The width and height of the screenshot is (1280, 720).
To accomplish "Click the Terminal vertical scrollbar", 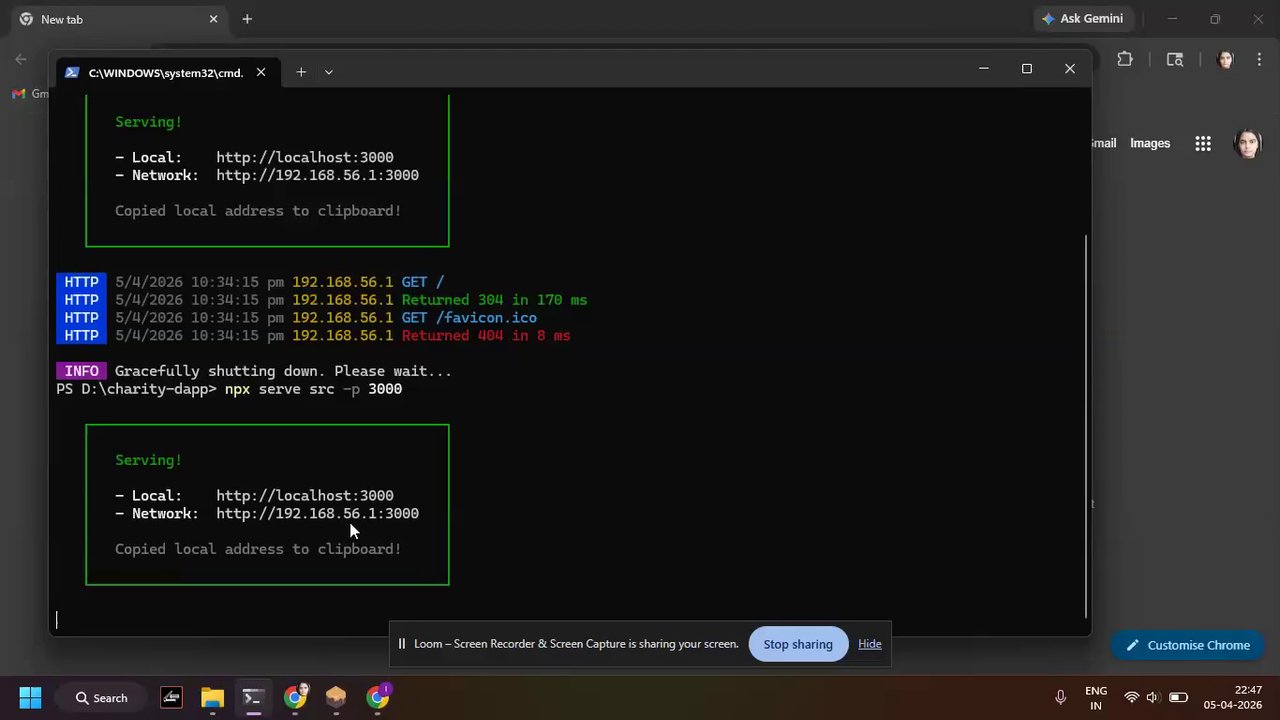I will pos(1086,425).
